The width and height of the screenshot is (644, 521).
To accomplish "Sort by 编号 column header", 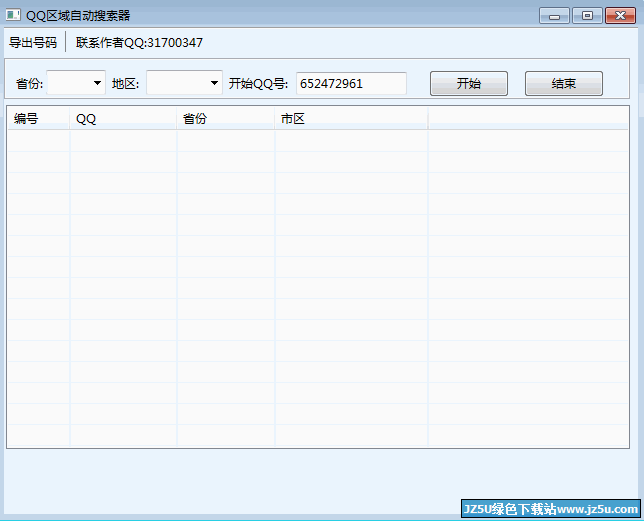I will pos(39,119).
